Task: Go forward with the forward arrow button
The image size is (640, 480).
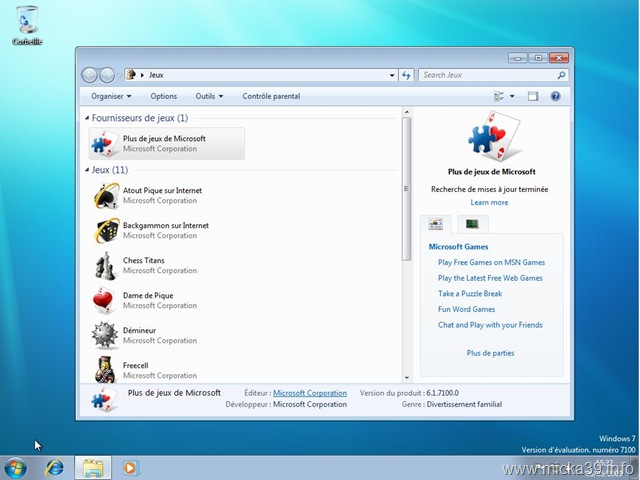Action: [107, 75]
